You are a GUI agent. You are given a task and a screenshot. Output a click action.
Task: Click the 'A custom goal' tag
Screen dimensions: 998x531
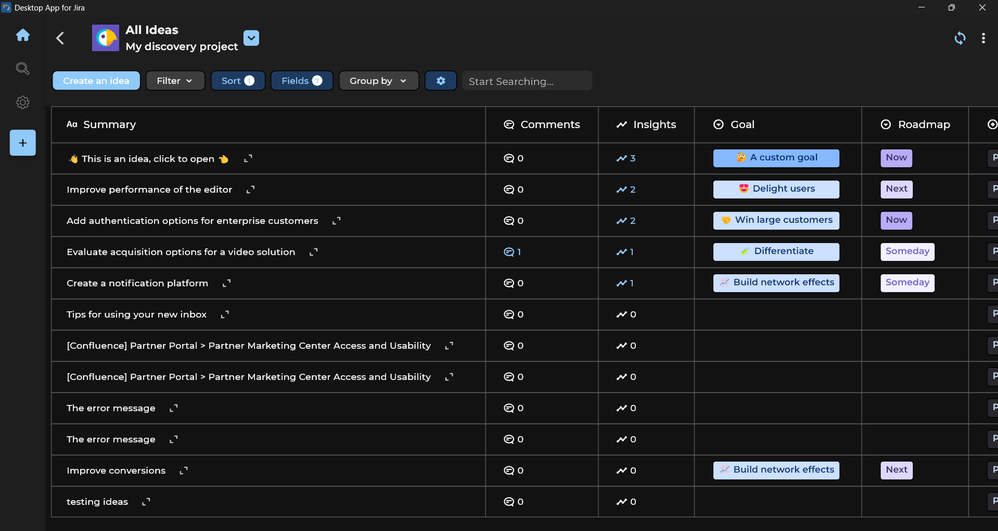pyautogui.click(x=777, y=158)
